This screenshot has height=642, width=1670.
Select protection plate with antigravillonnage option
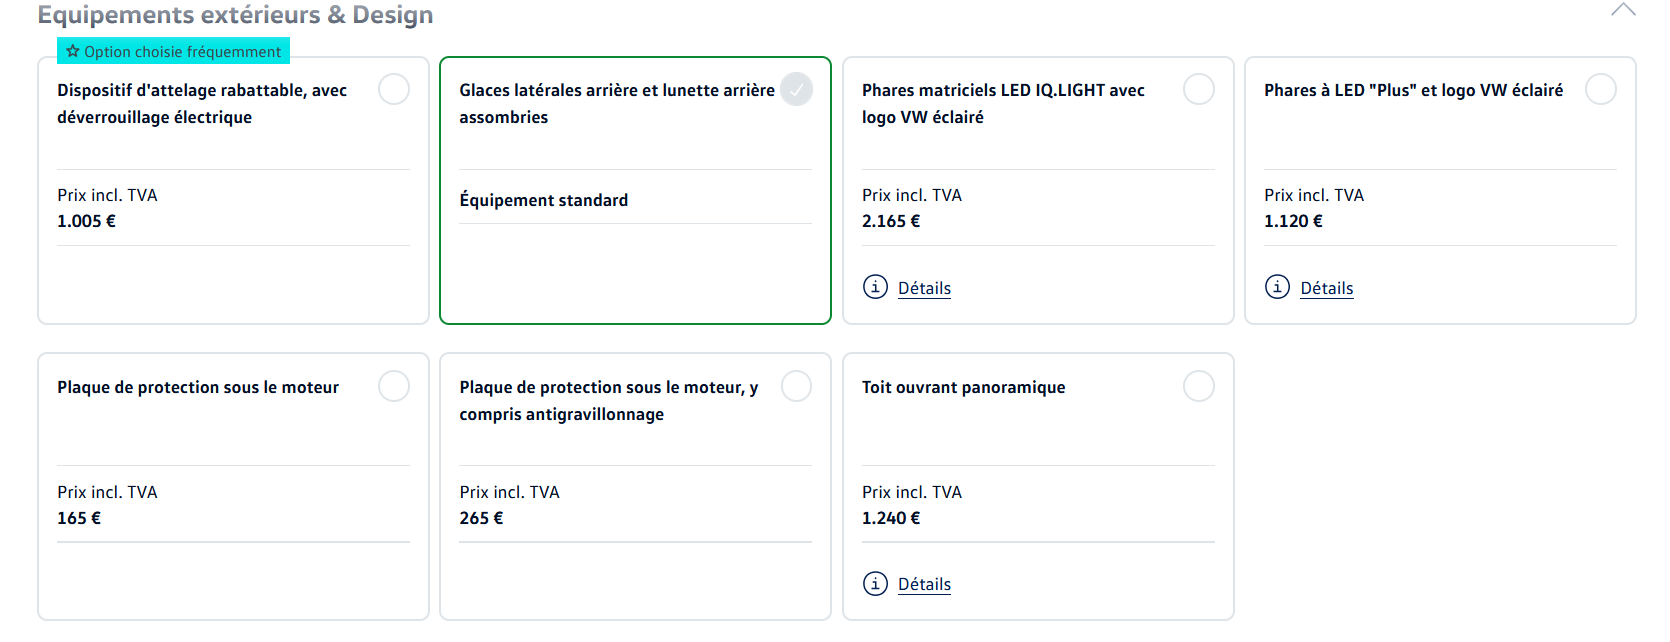click(796, 386)
